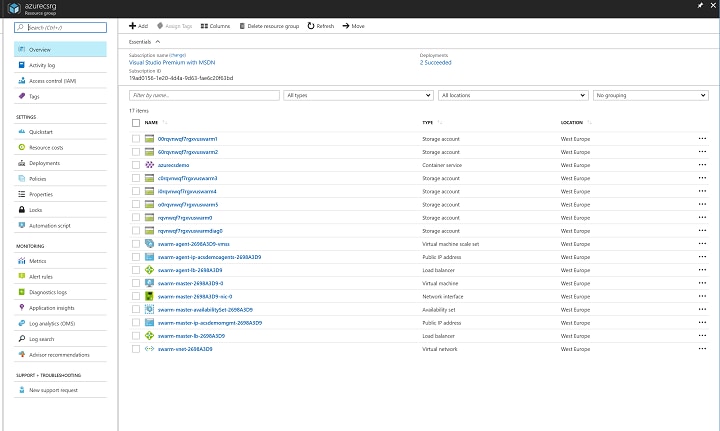The image size is (720, 431).
Task: Open Application insights in the sidebar
Action: tap(60, 308)
